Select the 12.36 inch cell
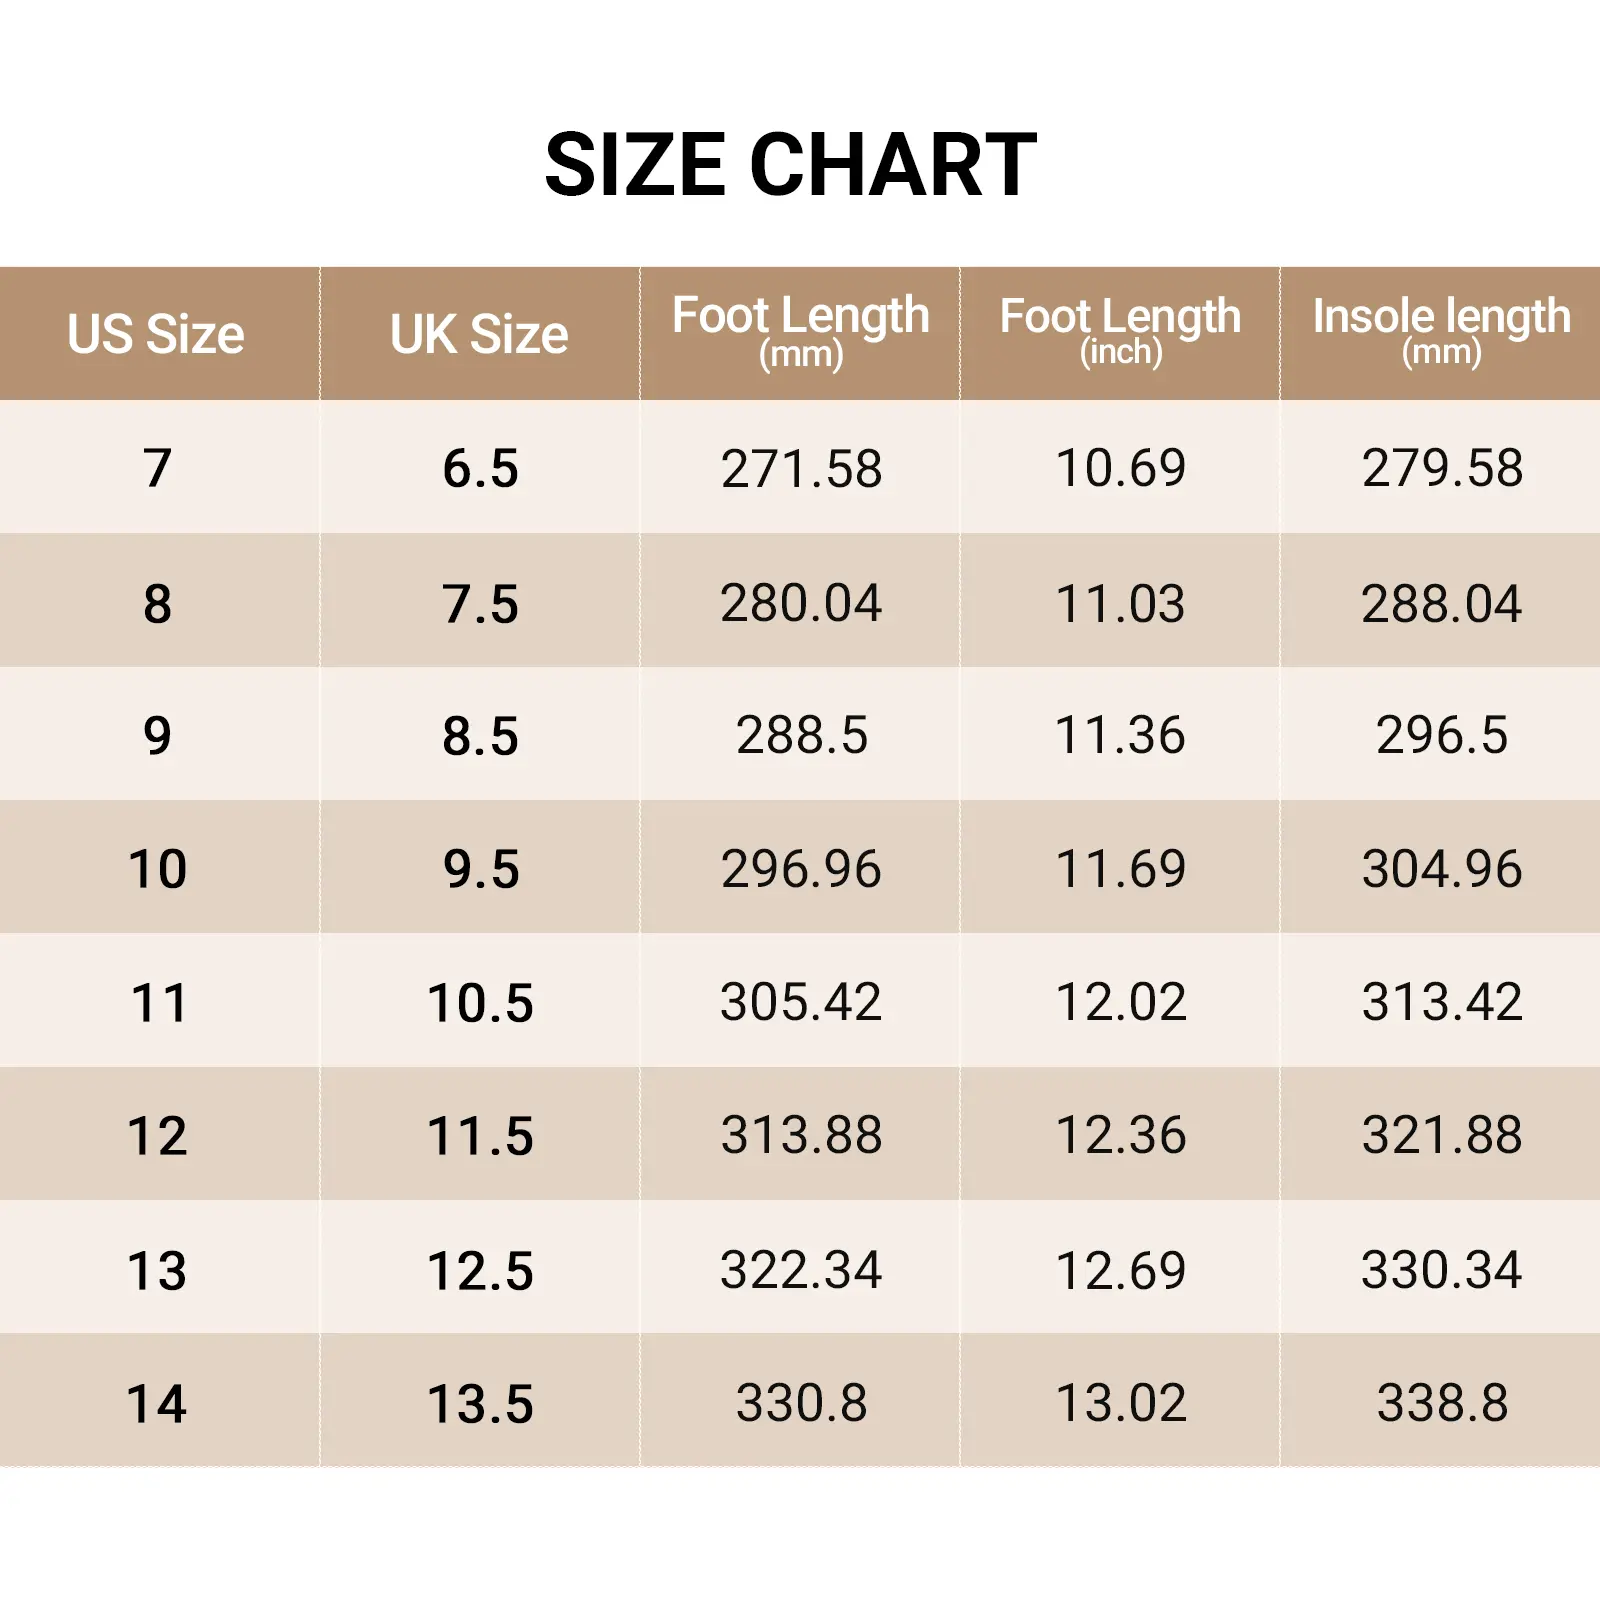 (x=1121, y=1135)
